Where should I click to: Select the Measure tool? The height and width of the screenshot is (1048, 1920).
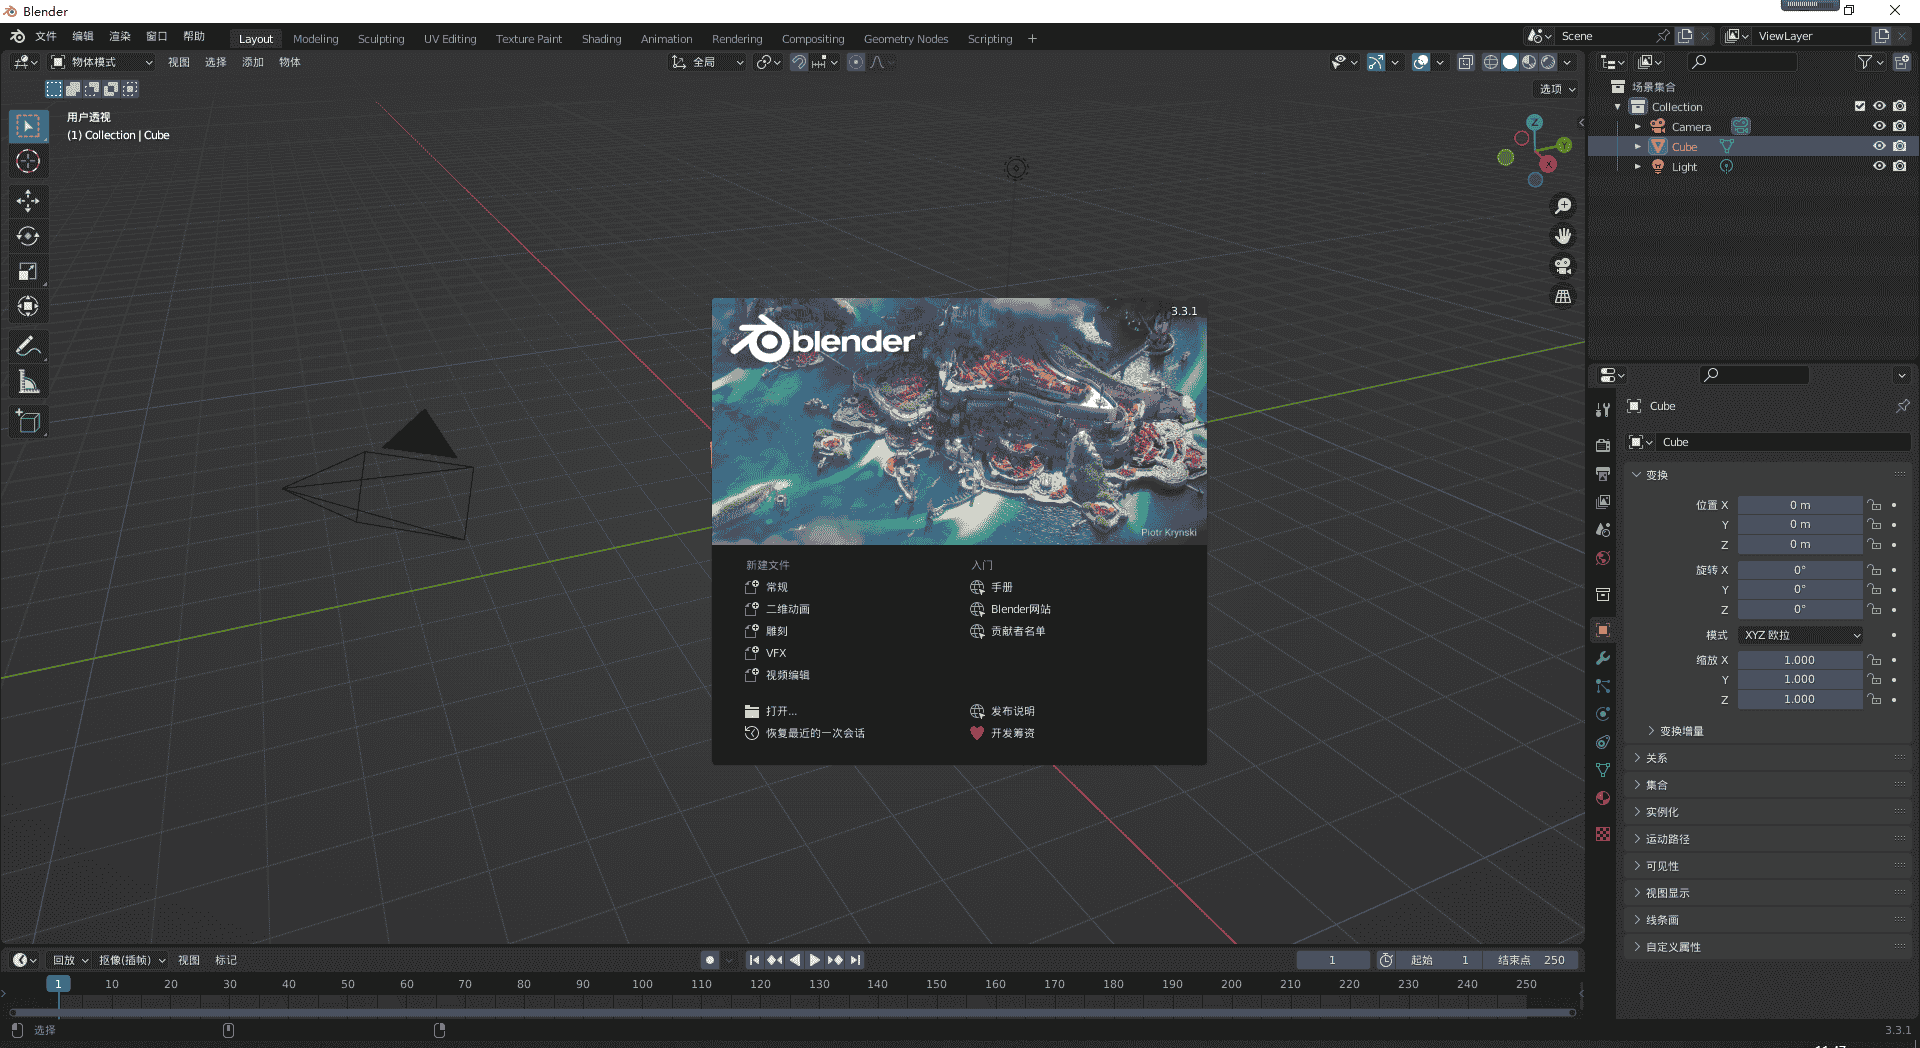28,382
